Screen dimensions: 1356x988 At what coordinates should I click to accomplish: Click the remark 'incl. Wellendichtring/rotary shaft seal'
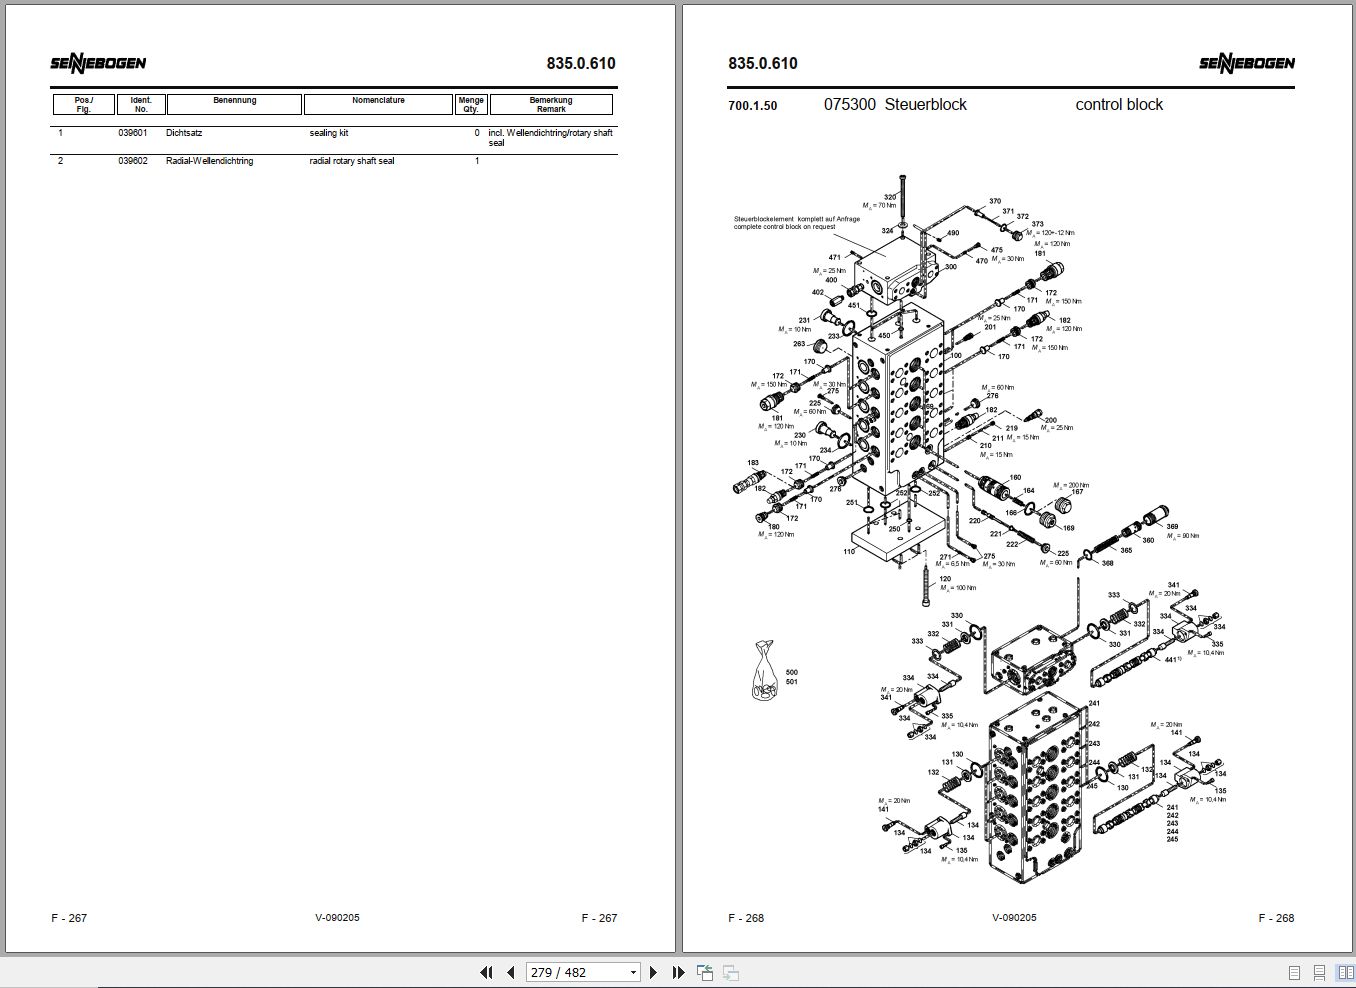(x=550, y=138)
